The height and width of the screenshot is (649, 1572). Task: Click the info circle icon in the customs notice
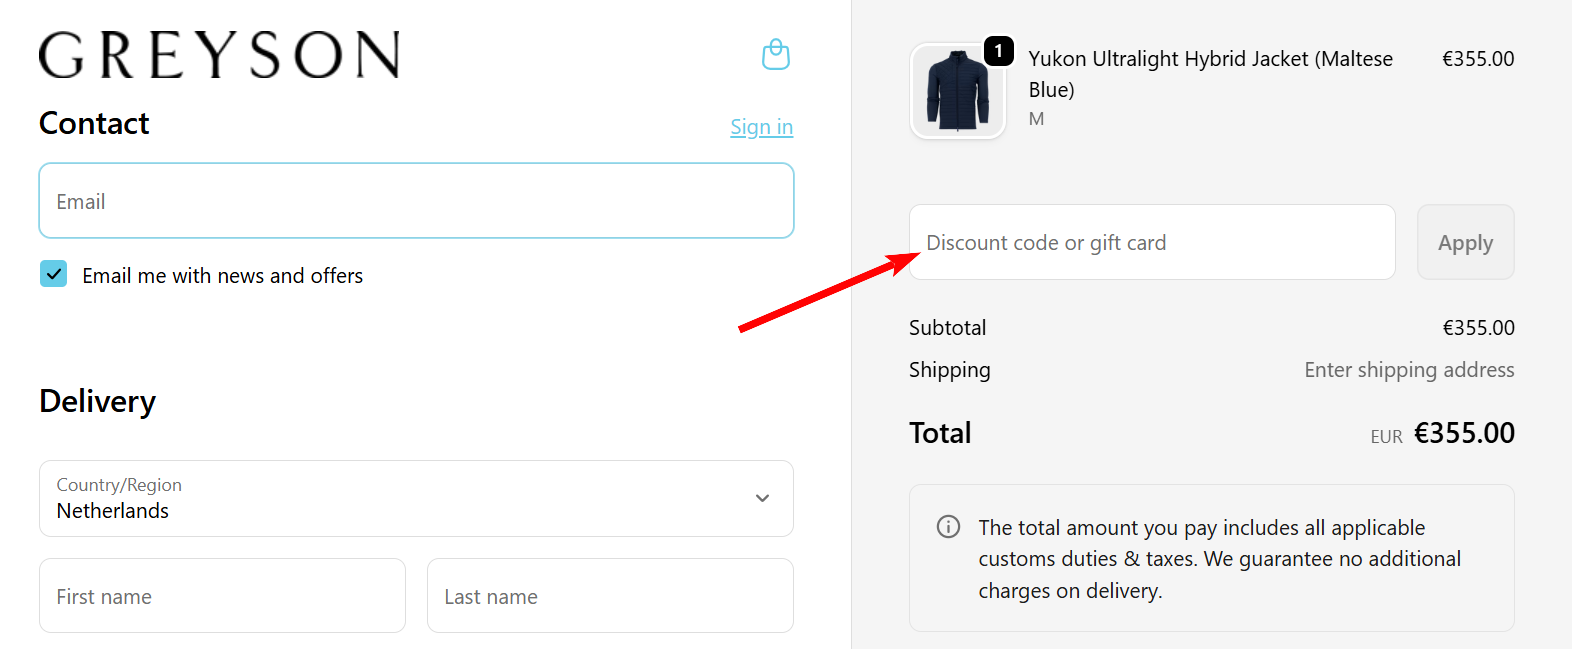coord(947,526)
